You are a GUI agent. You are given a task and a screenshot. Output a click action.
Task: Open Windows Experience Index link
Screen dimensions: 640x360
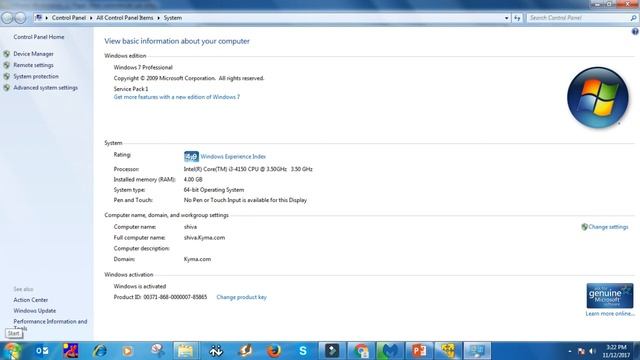click(x=233, y=157)
